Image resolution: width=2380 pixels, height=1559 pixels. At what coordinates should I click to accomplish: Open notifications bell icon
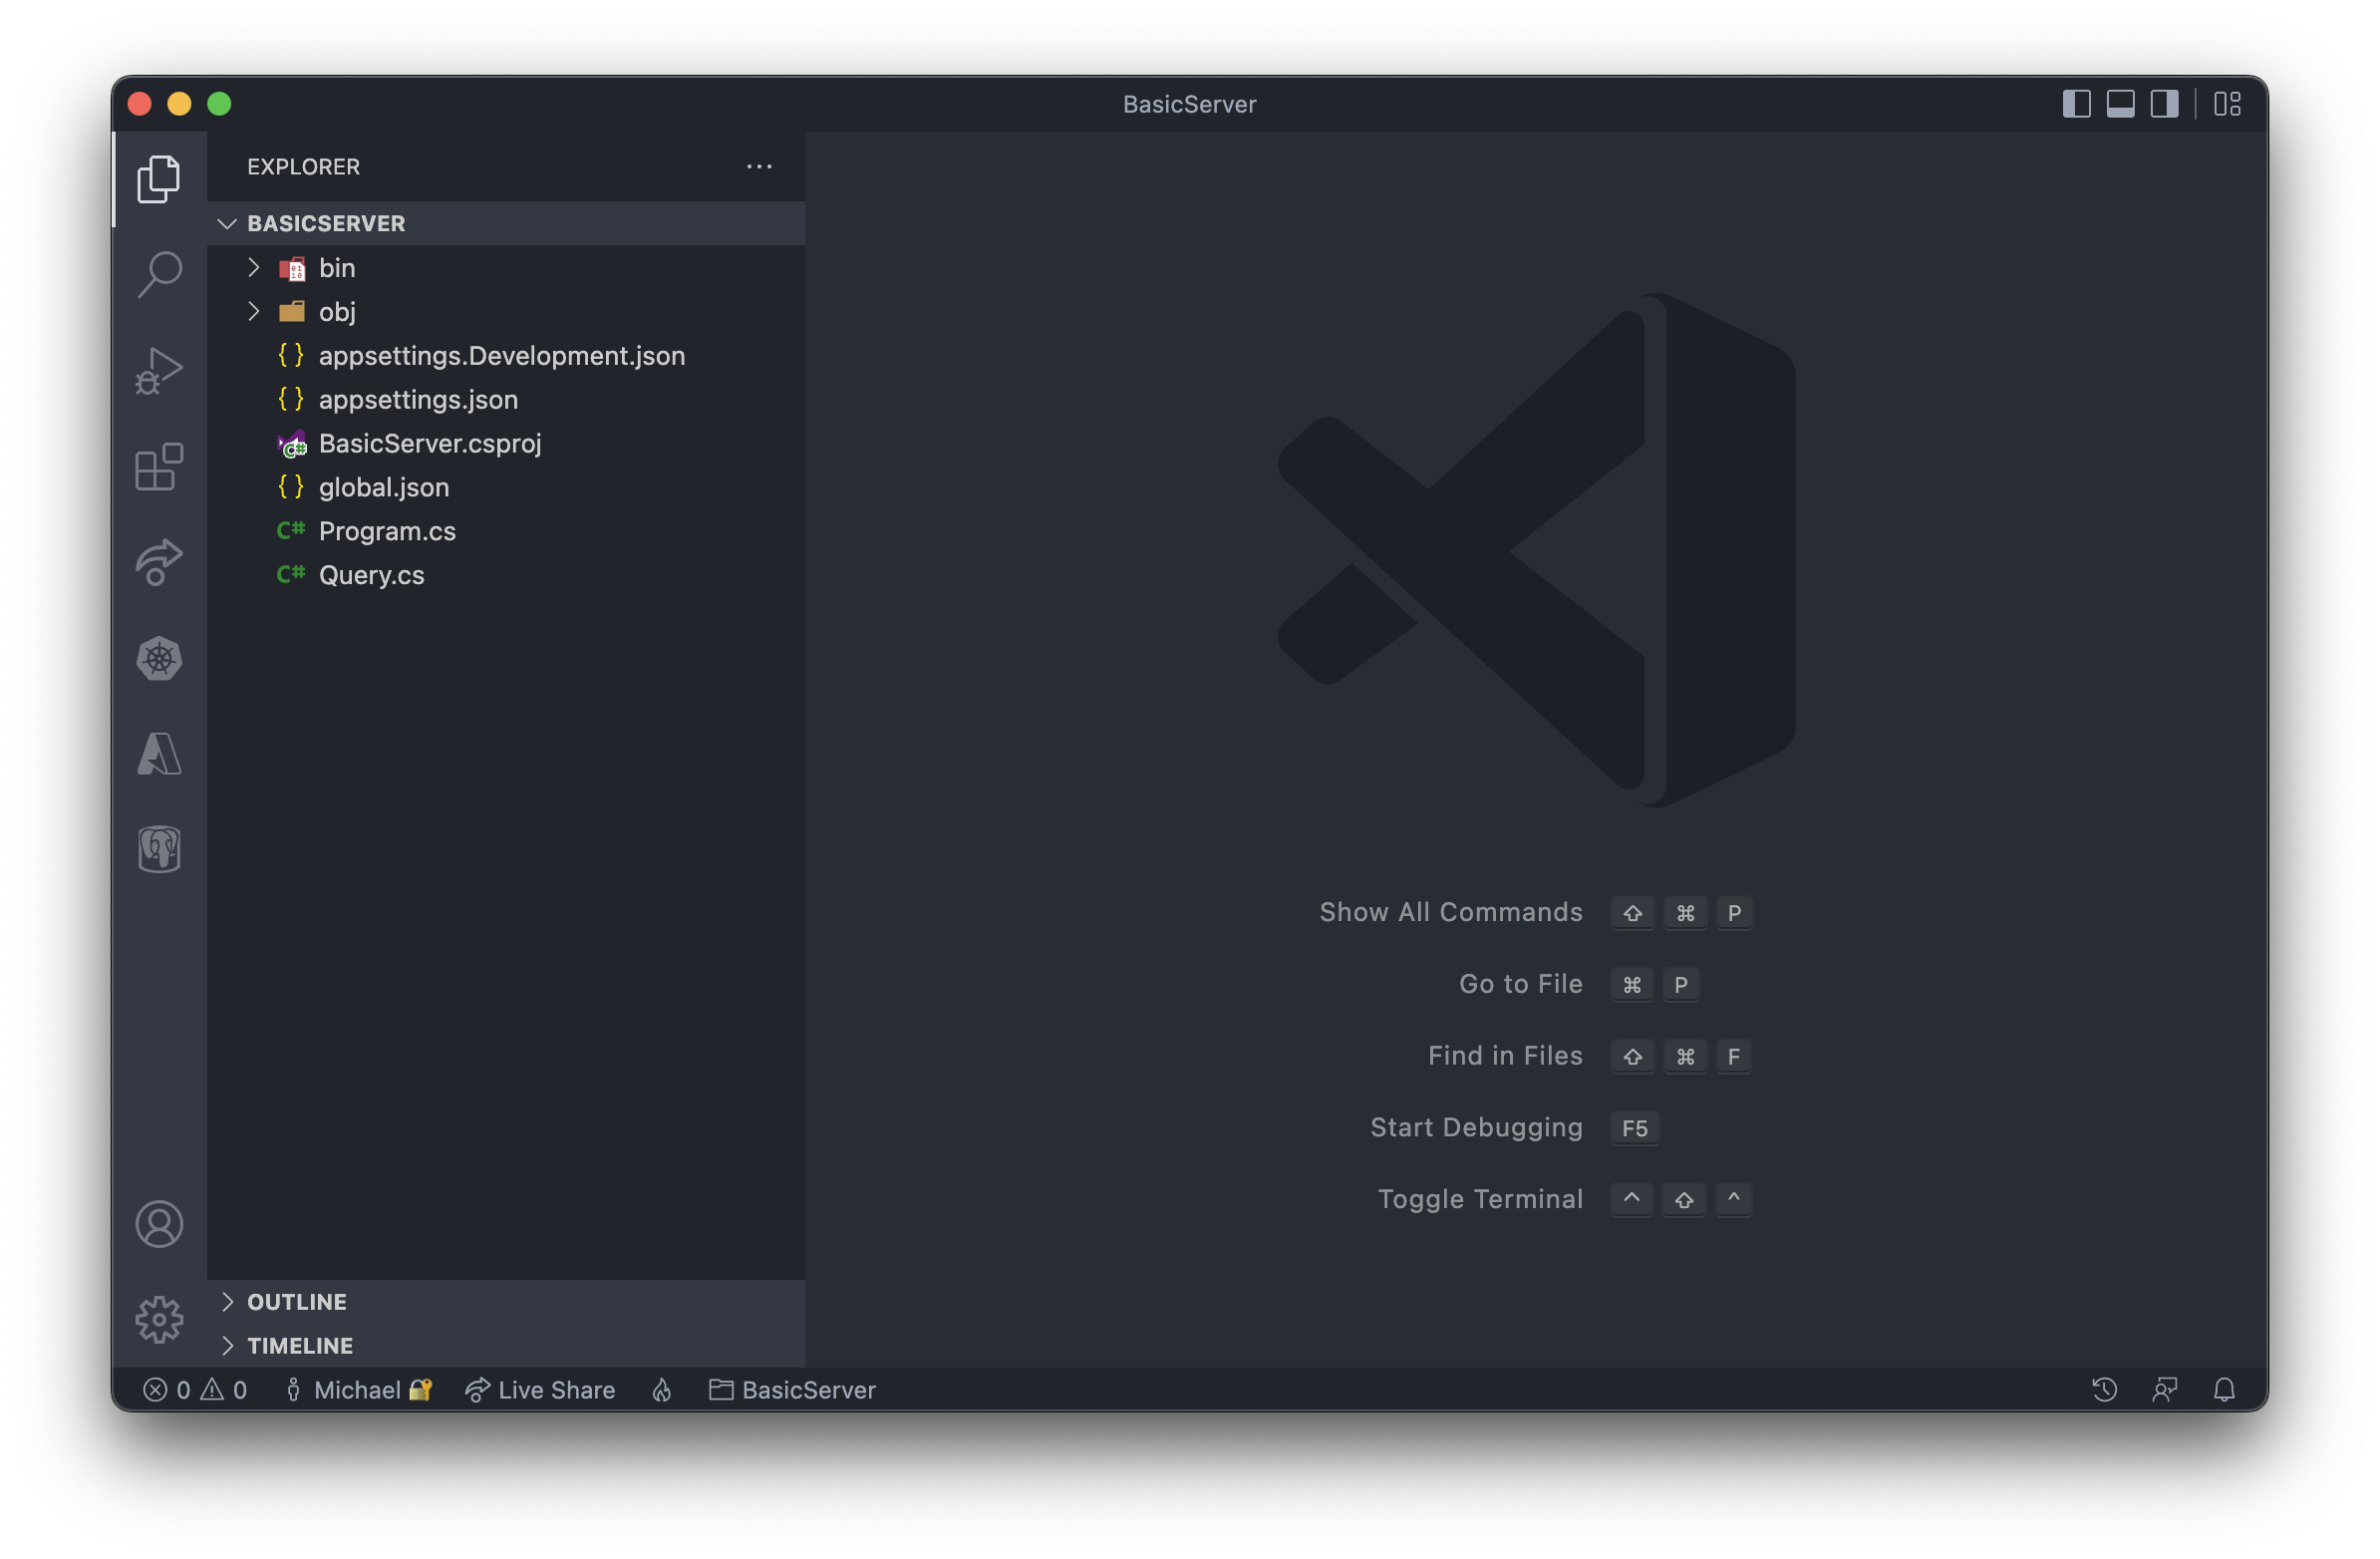[2224, 1391]
